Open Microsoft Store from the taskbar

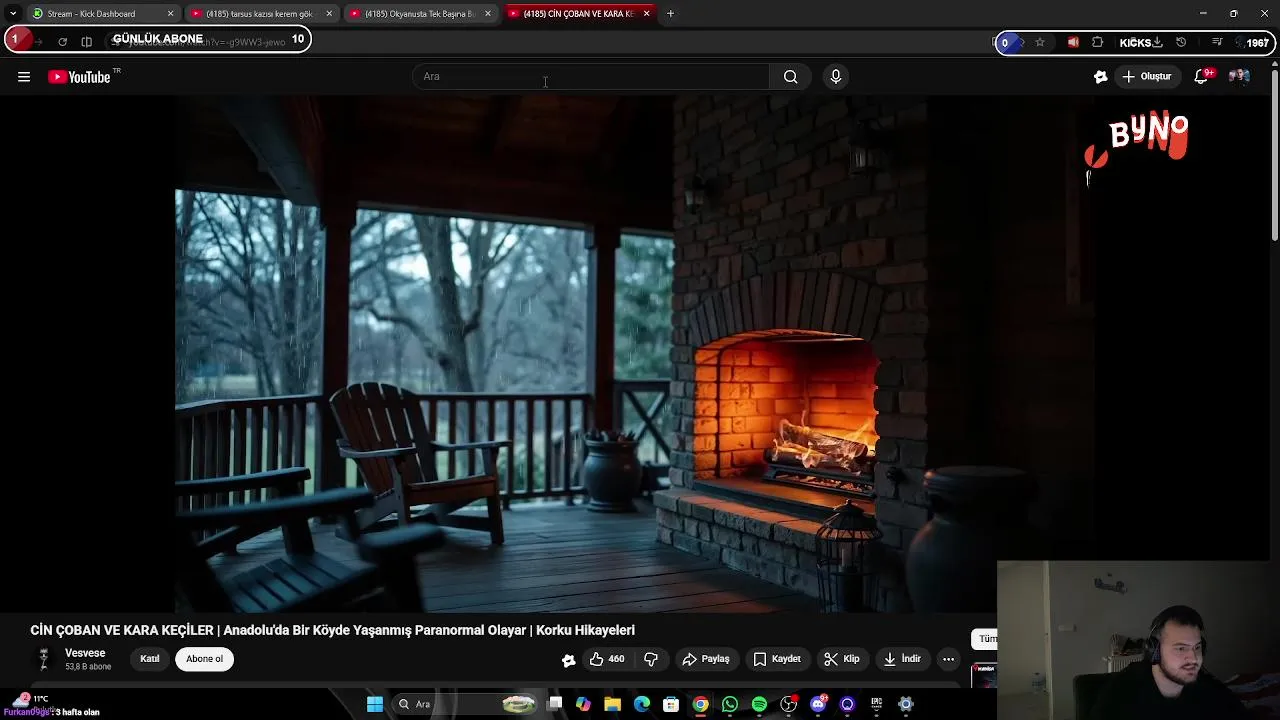(x=671, y=704)
